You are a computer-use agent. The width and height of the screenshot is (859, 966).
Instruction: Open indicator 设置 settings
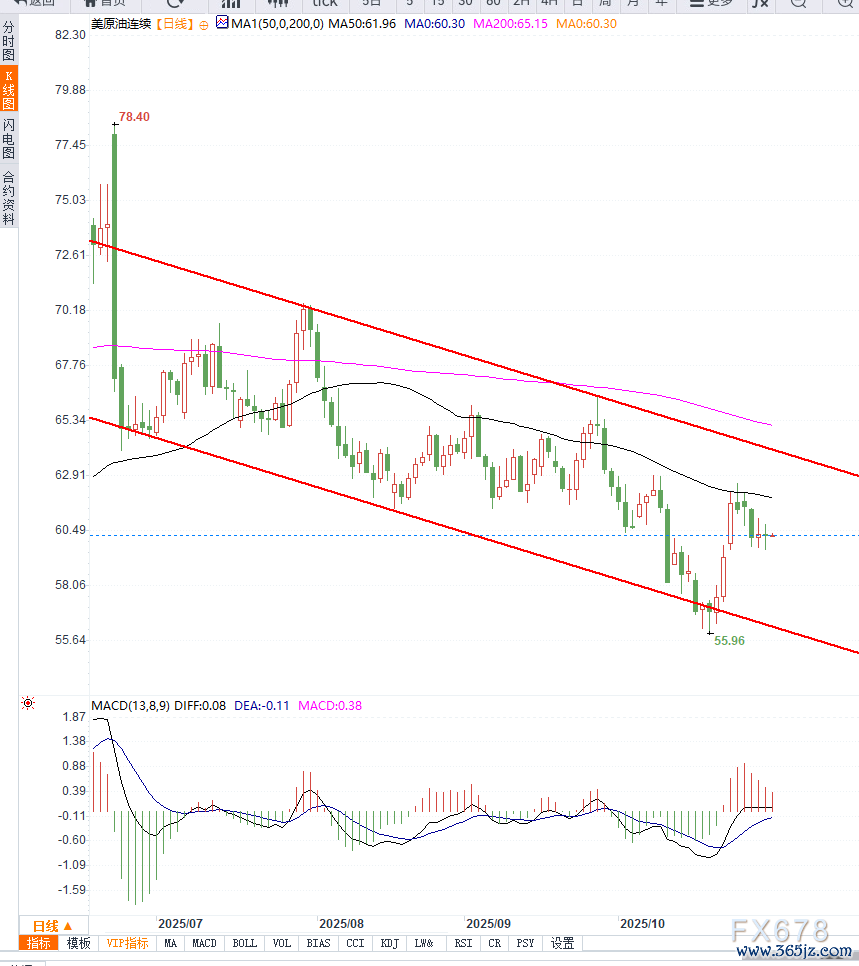563,943
